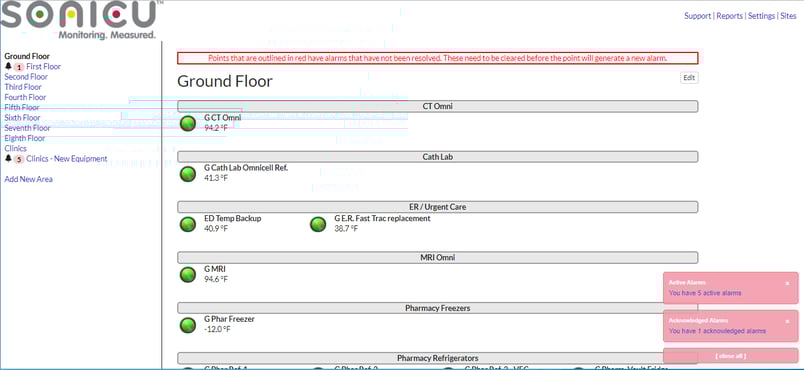Select Ground Floor in the area list
The image size is (804, 370).
coord(27,56)
